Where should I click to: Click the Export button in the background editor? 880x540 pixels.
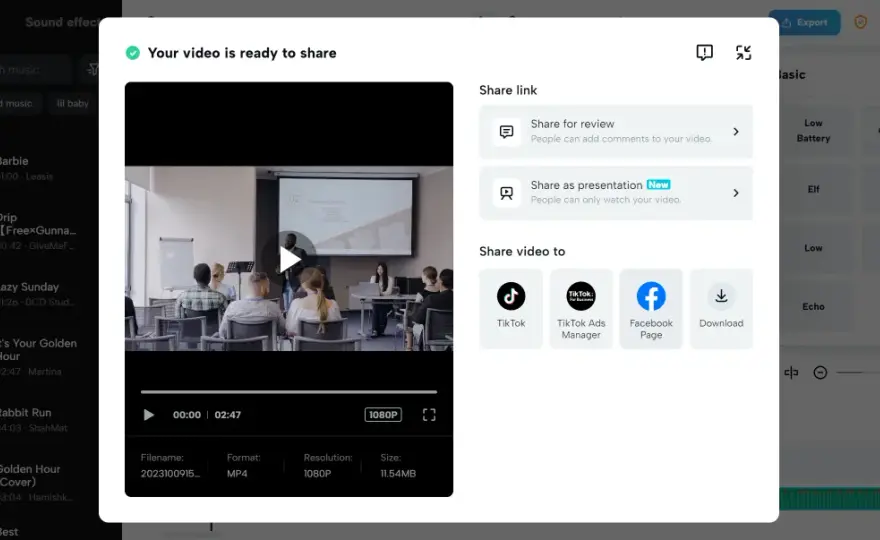coord(804,22)
